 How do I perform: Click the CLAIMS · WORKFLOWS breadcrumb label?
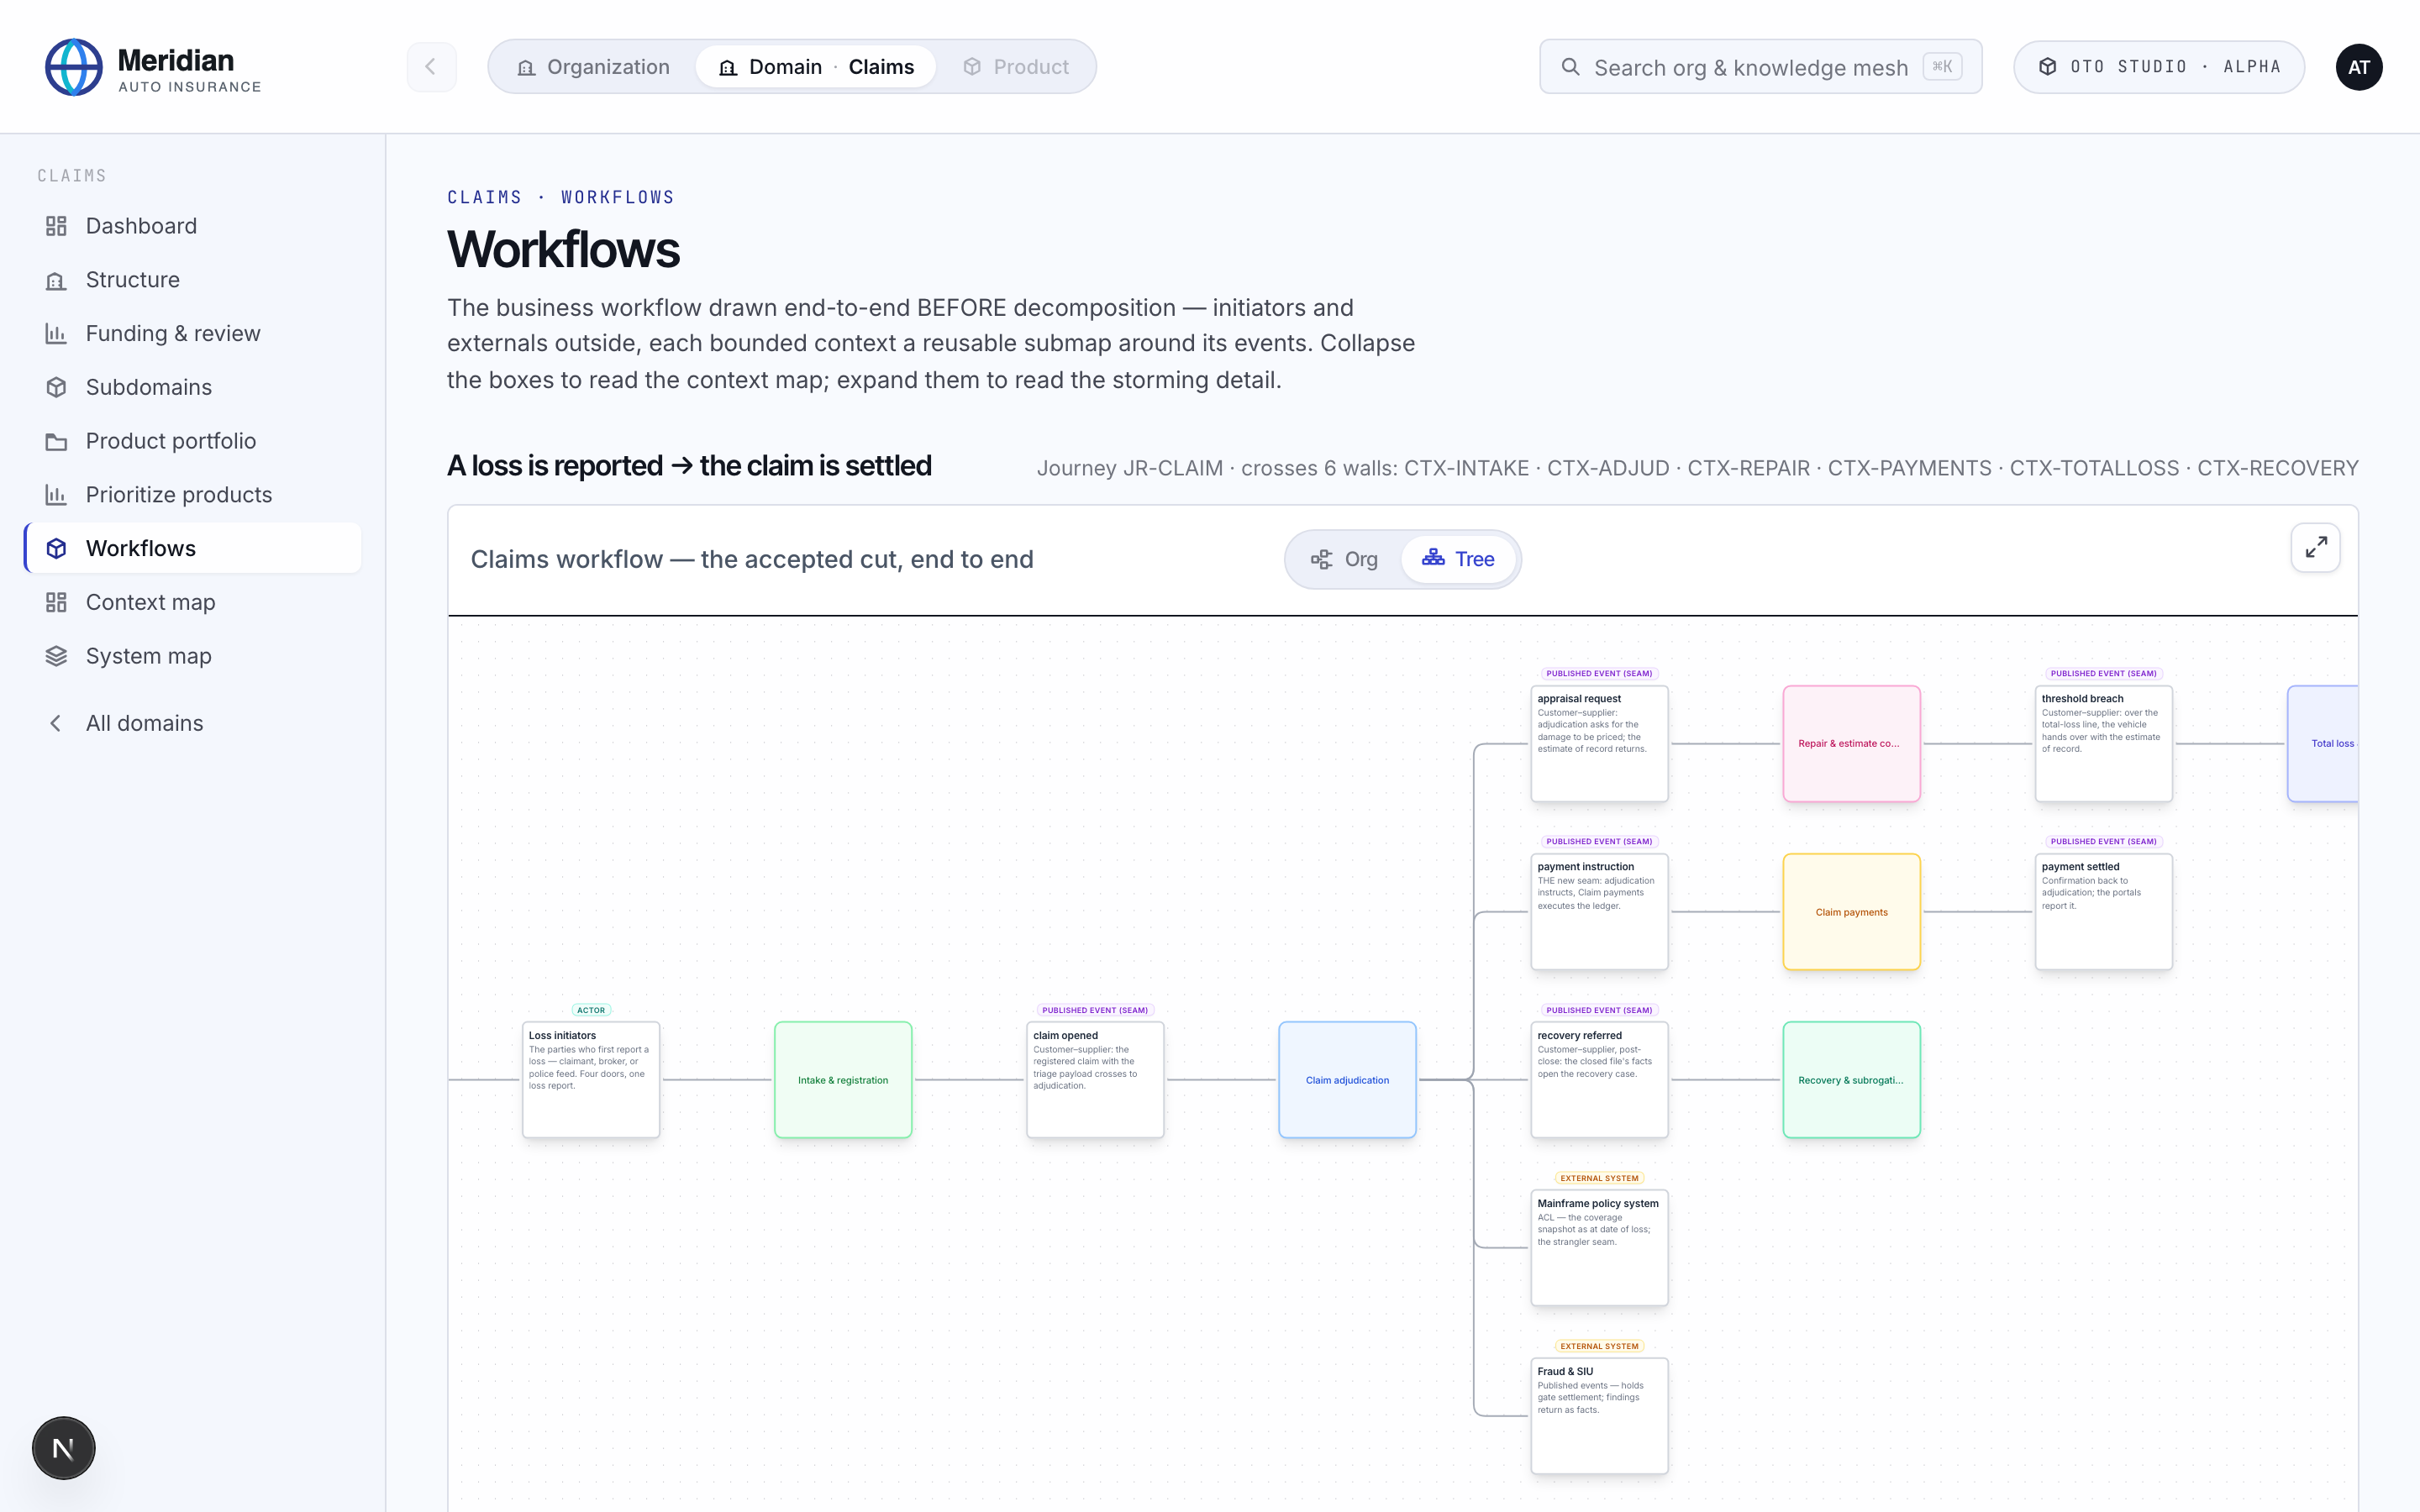560,197
